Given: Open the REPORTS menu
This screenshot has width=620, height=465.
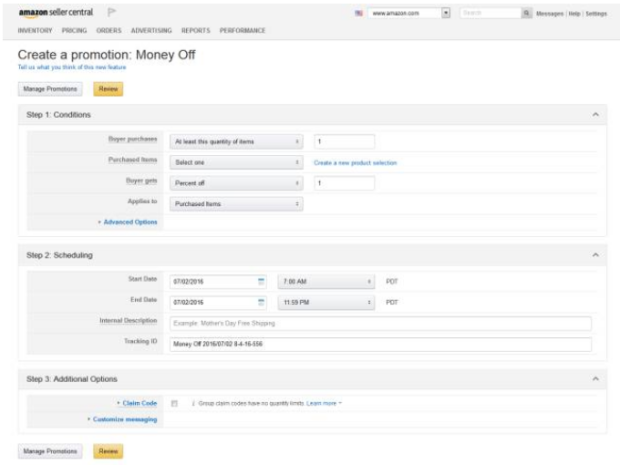Looking at the screenshot, I should click(196, 30).
